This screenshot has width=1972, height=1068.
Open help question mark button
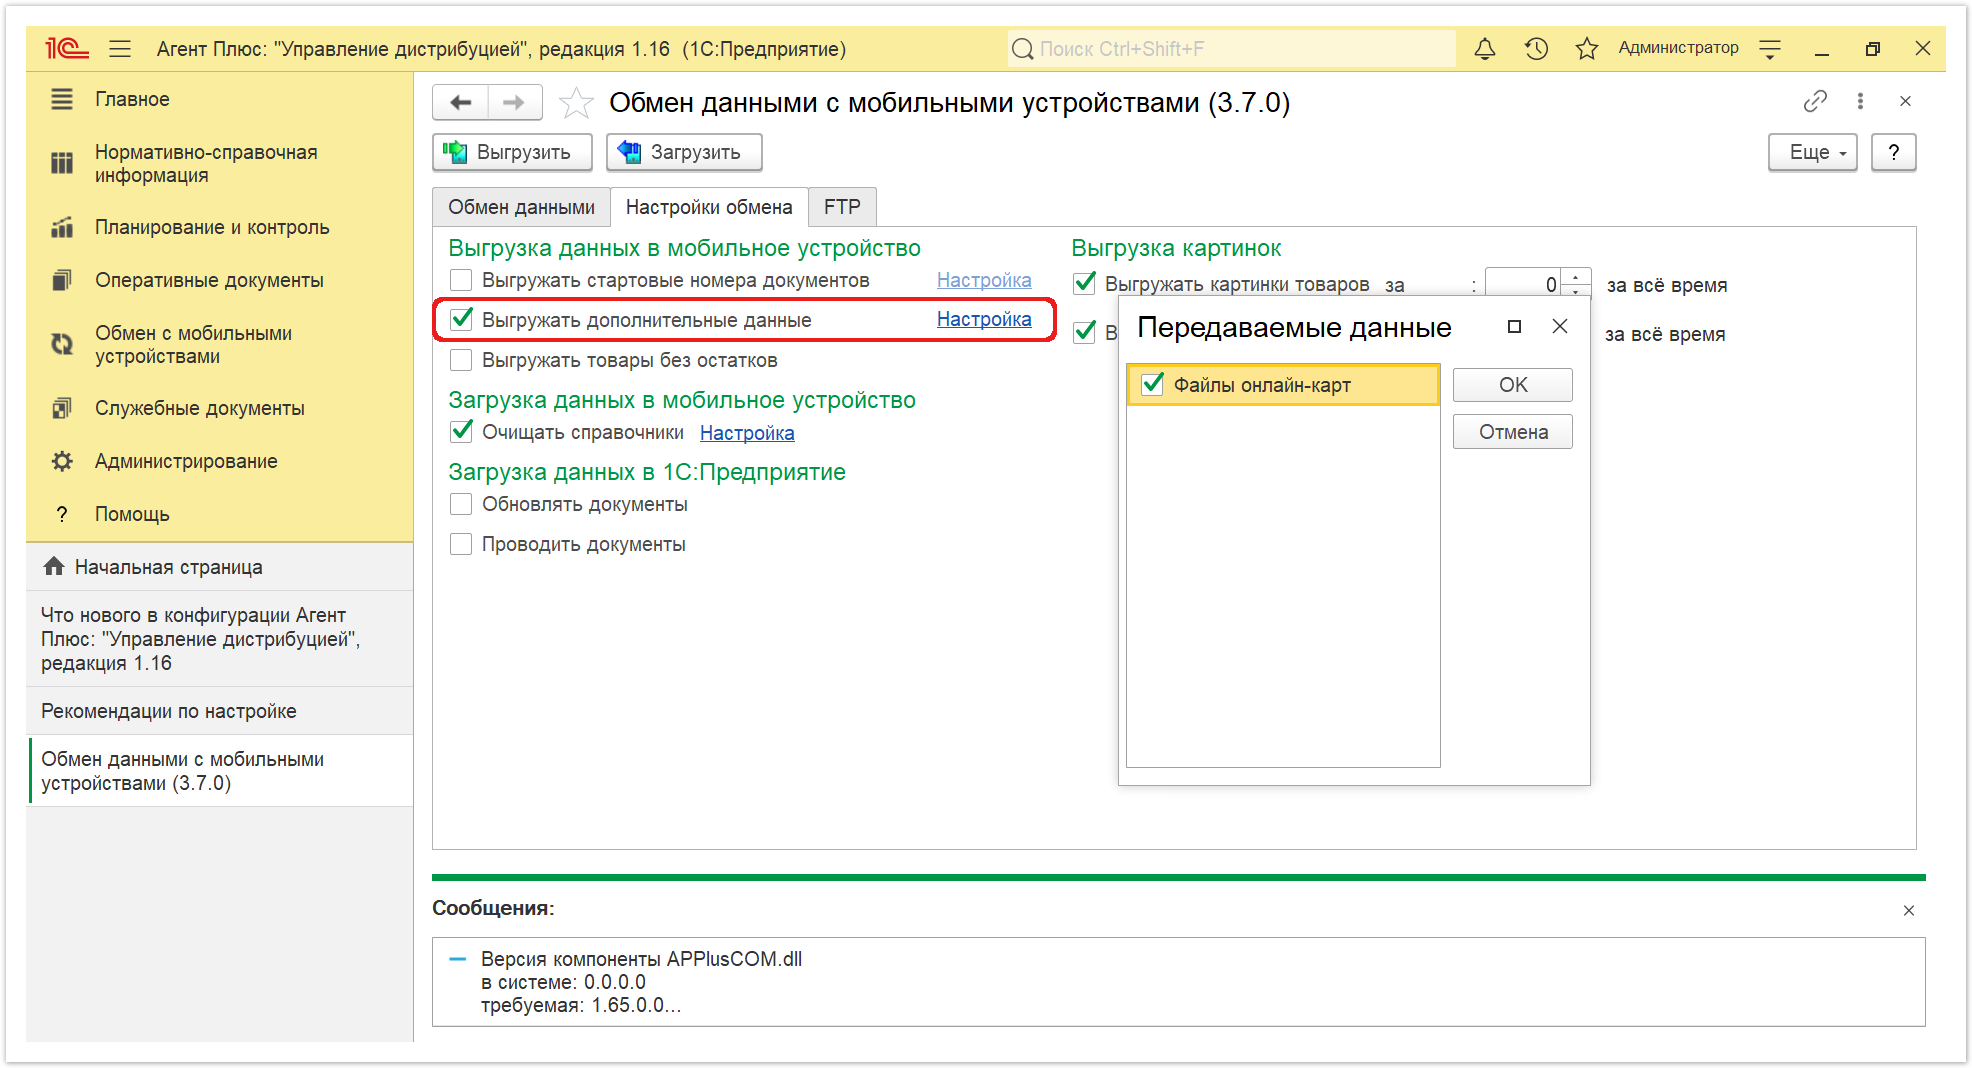click(x=1893, y=152)
